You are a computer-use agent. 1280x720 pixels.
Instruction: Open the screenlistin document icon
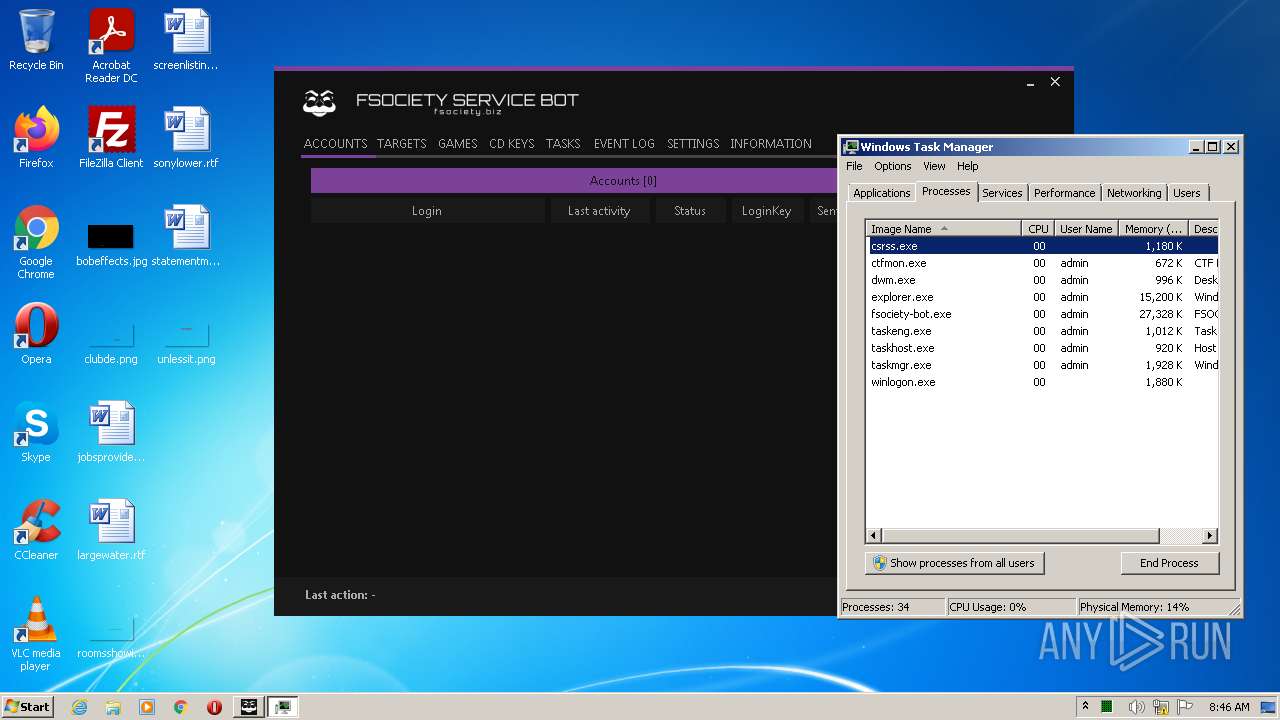pos(186,40)
